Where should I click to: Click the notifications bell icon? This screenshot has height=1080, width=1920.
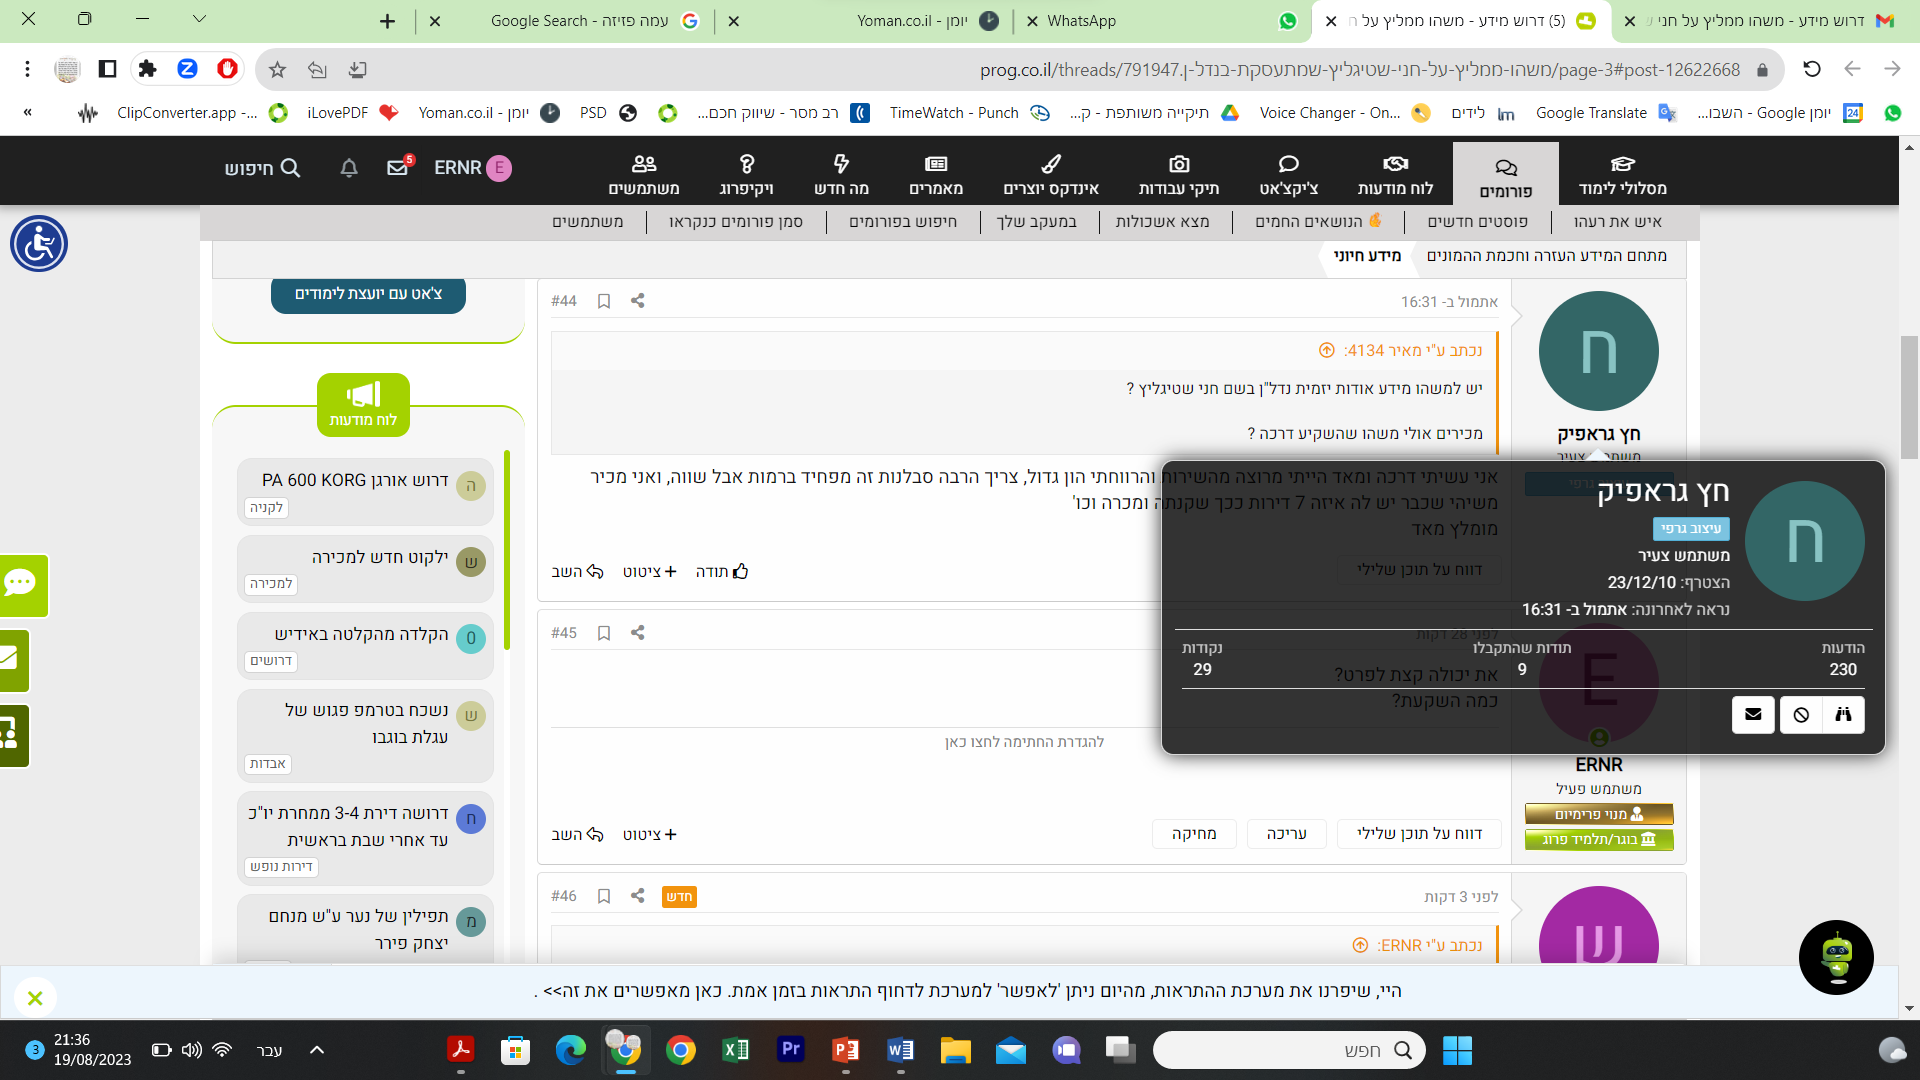(348, 168)
